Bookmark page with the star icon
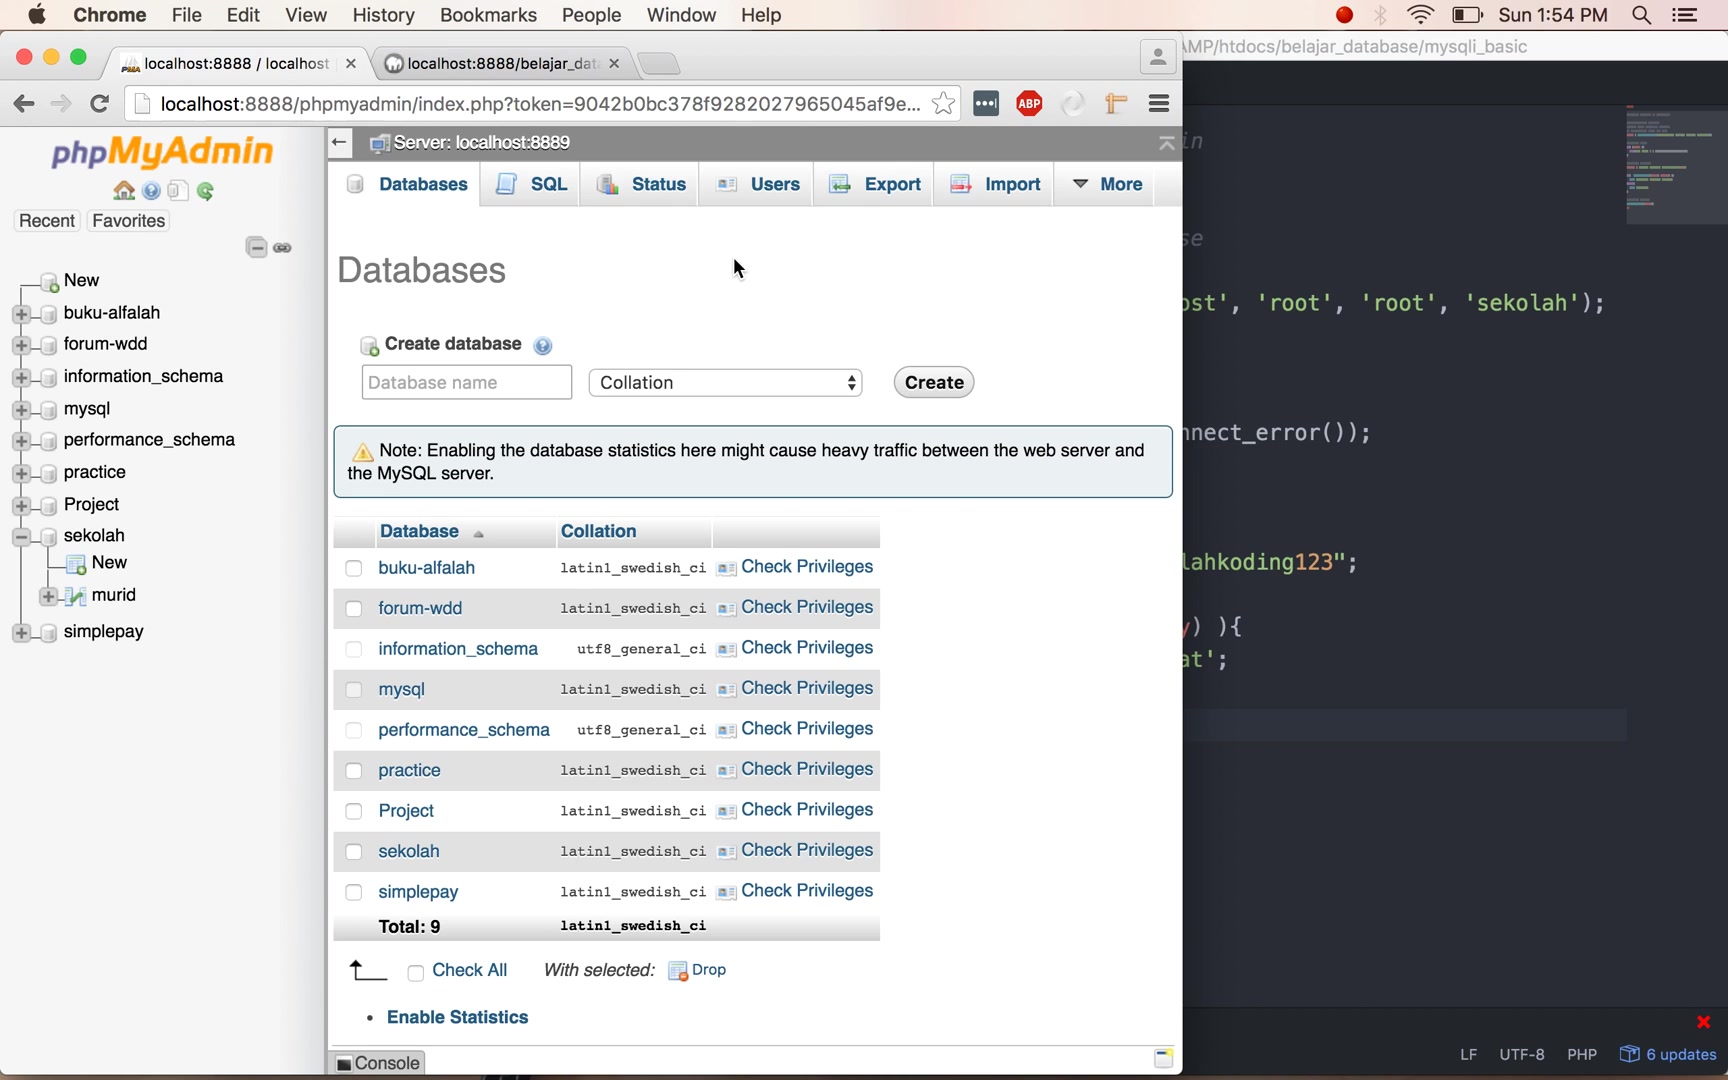The width and height of the screenshot is (1728, 1080). (942, 104)
